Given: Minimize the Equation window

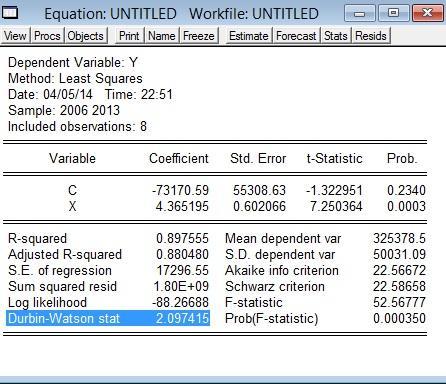Looking at the screenshot, I should 360,13.
